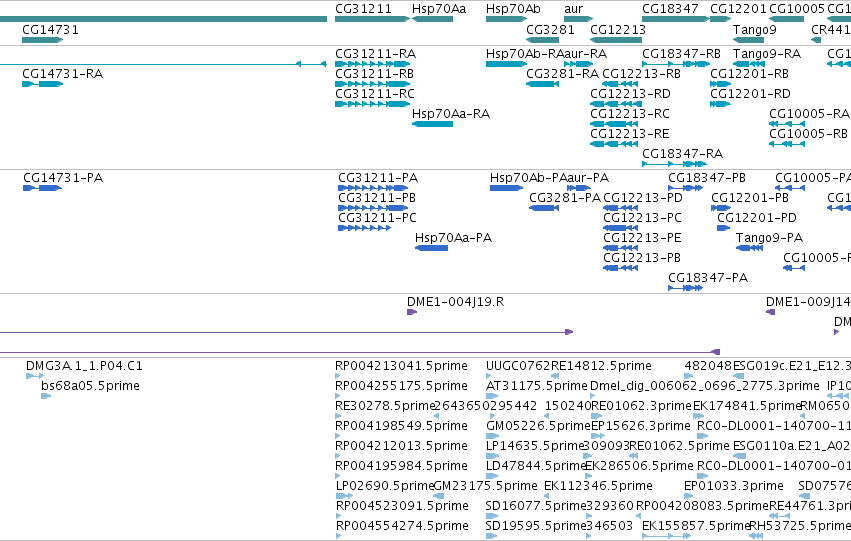The width and height of the screenshot is (851, 541).
Task: Select EST DMG3A.1_1.P04.C1
Action: 35,376
